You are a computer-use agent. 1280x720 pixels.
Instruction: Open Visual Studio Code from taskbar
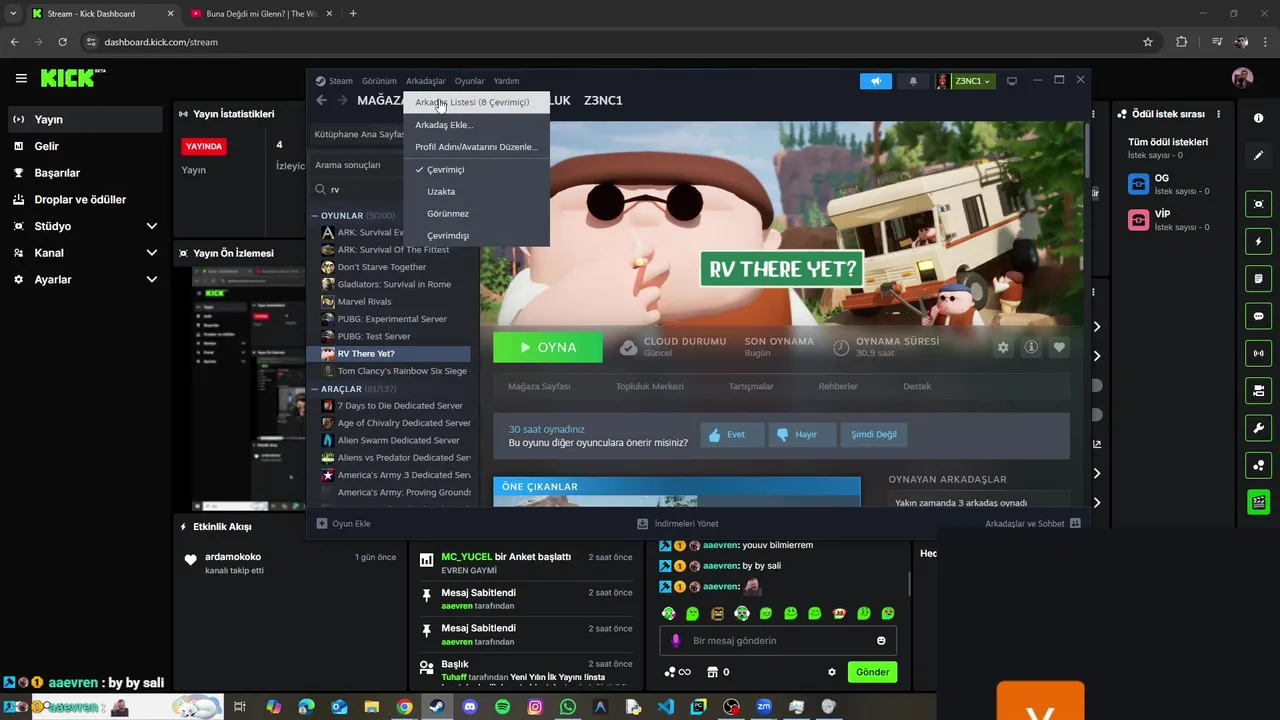pyautogui.click(x=666, y=707)
